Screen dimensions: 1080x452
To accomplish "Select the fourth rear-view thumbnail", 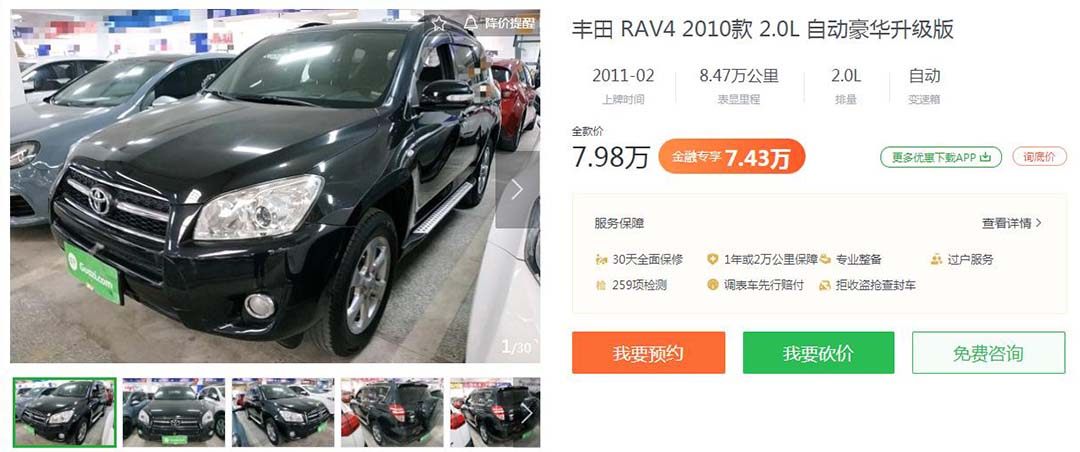I will 392,412.
